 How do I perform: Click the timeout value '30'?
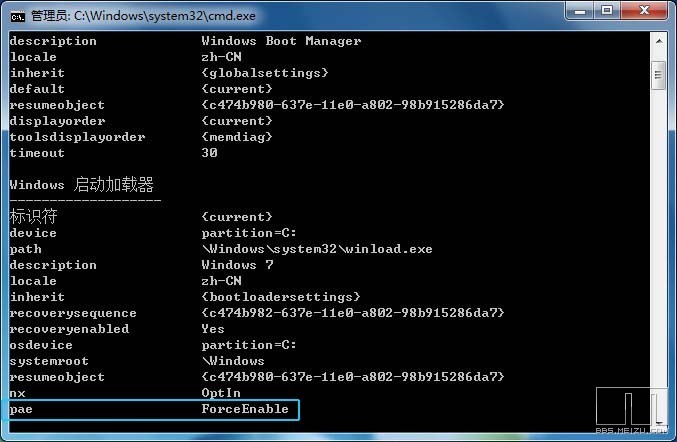pos(209,153)
